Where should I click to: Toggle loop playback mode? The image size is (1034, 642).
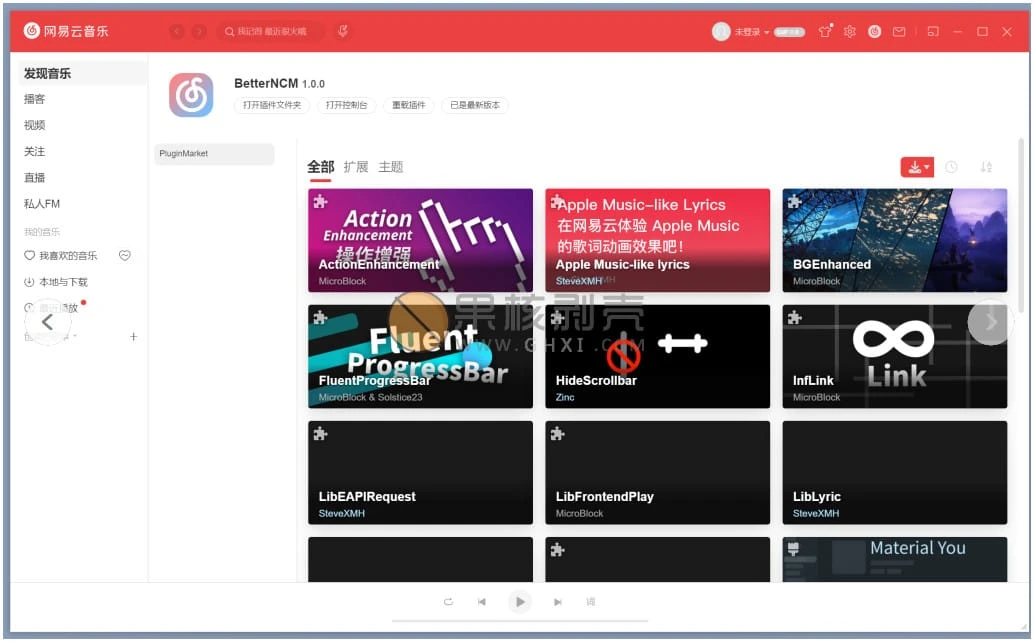coord(448,602)
